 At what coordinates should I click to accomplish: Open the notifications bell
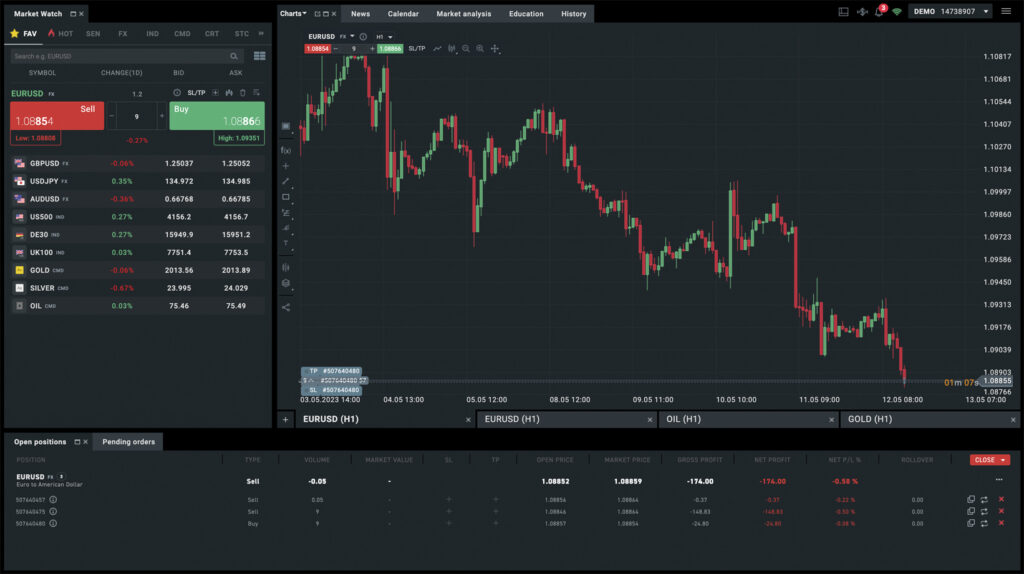(879, 12)
